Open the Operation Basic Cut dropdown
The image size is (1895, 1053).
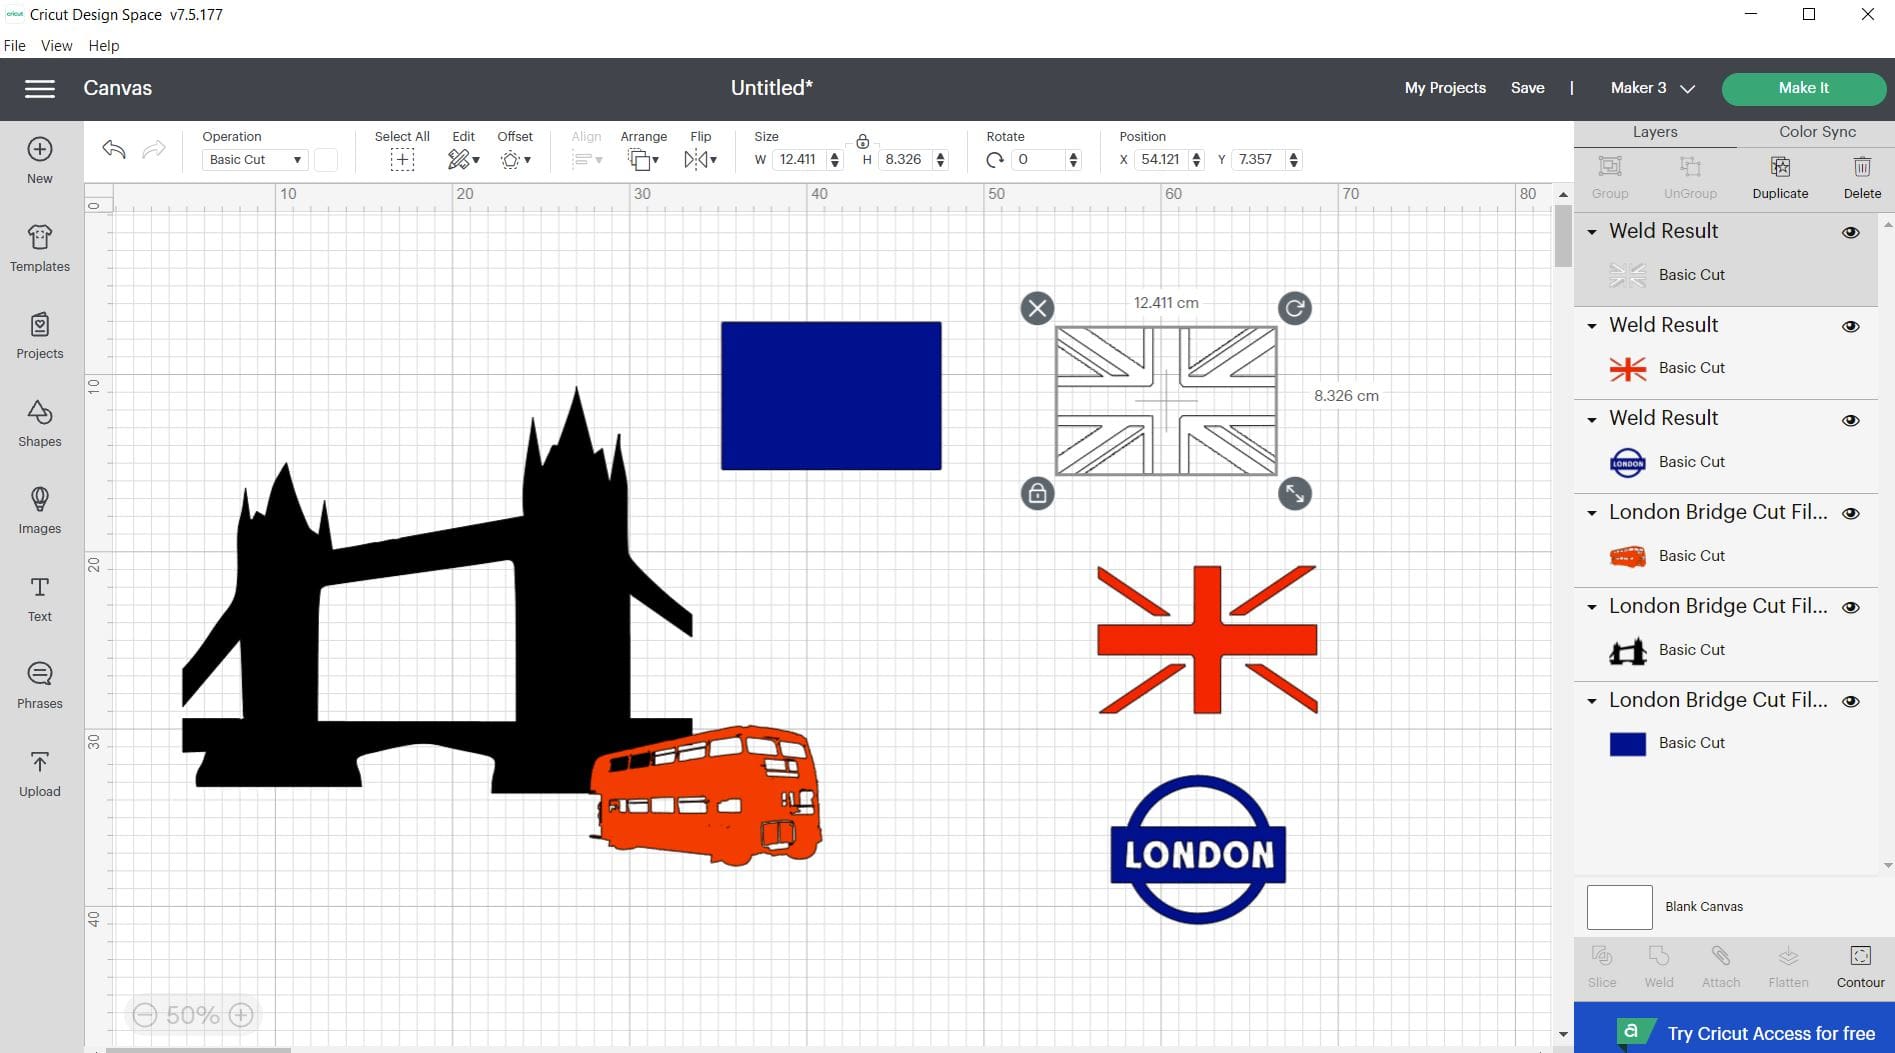click(x=255, y=160)
